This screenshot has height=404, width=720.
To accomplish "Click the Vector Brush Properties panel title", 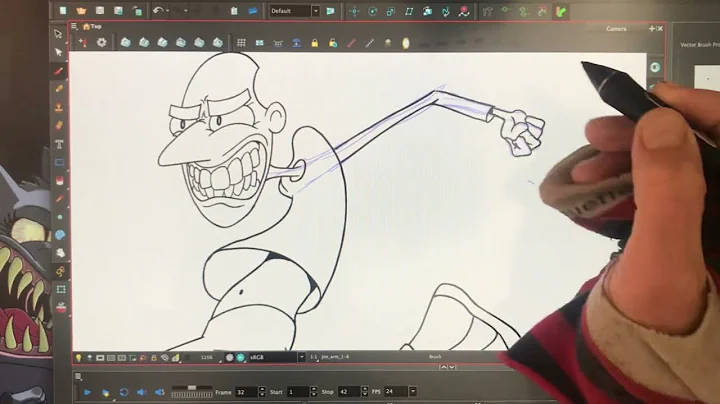I will click(x=700, y=45).
